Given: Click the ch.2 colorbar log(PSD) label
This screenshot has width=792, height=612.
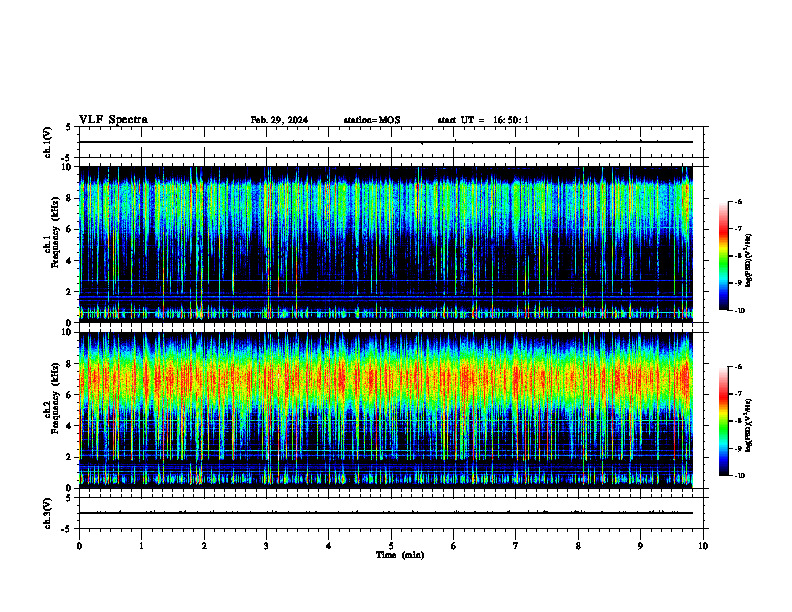Looking at the screenshot, I should pos(749,425).
